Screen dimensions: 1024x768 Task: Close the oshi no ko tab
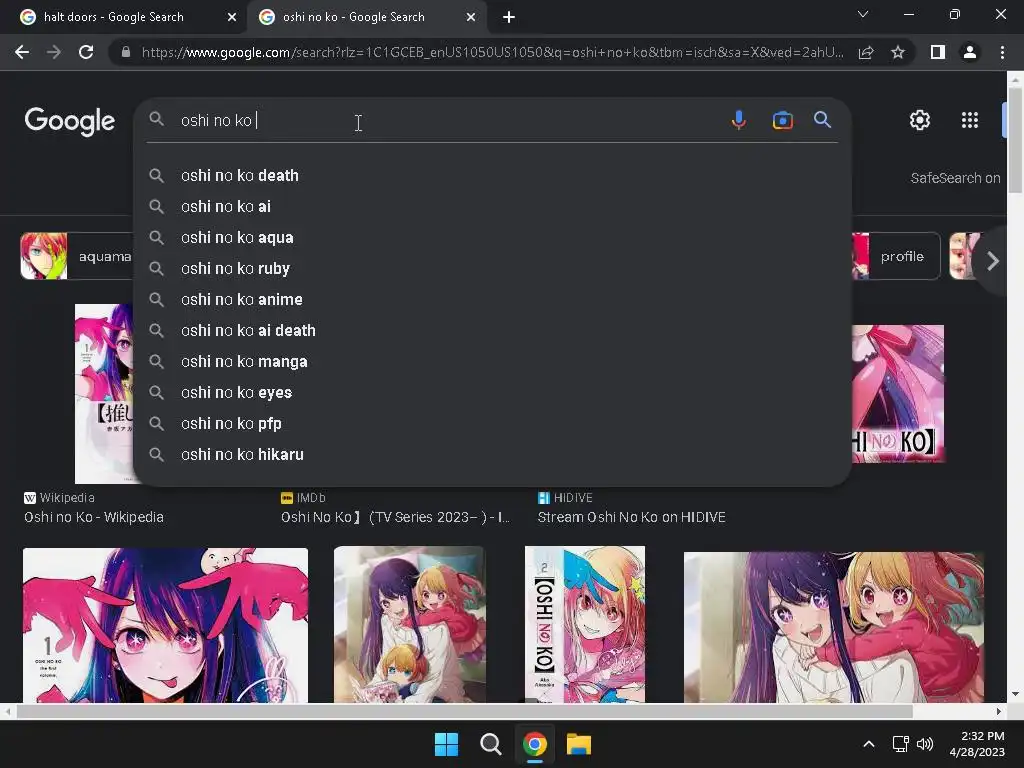471,17
